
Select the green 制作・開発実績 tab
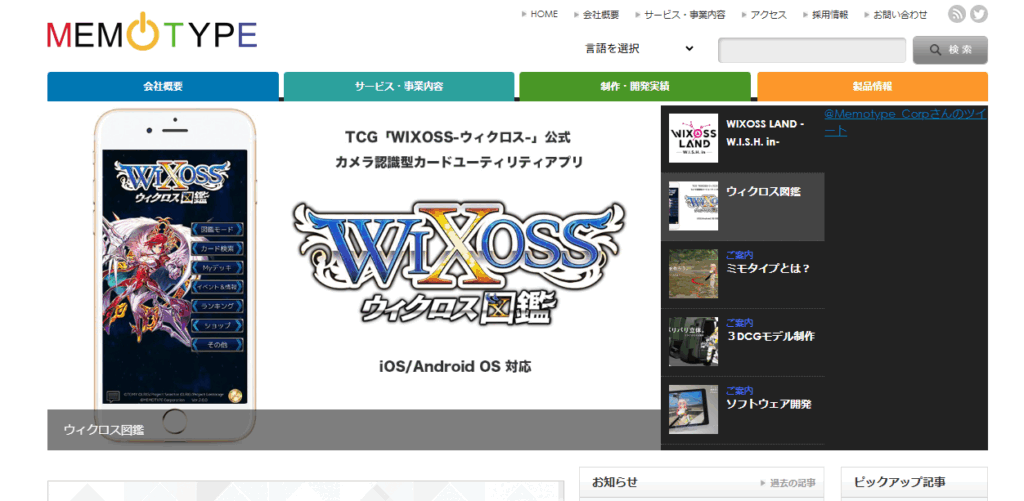coord(635,86)
